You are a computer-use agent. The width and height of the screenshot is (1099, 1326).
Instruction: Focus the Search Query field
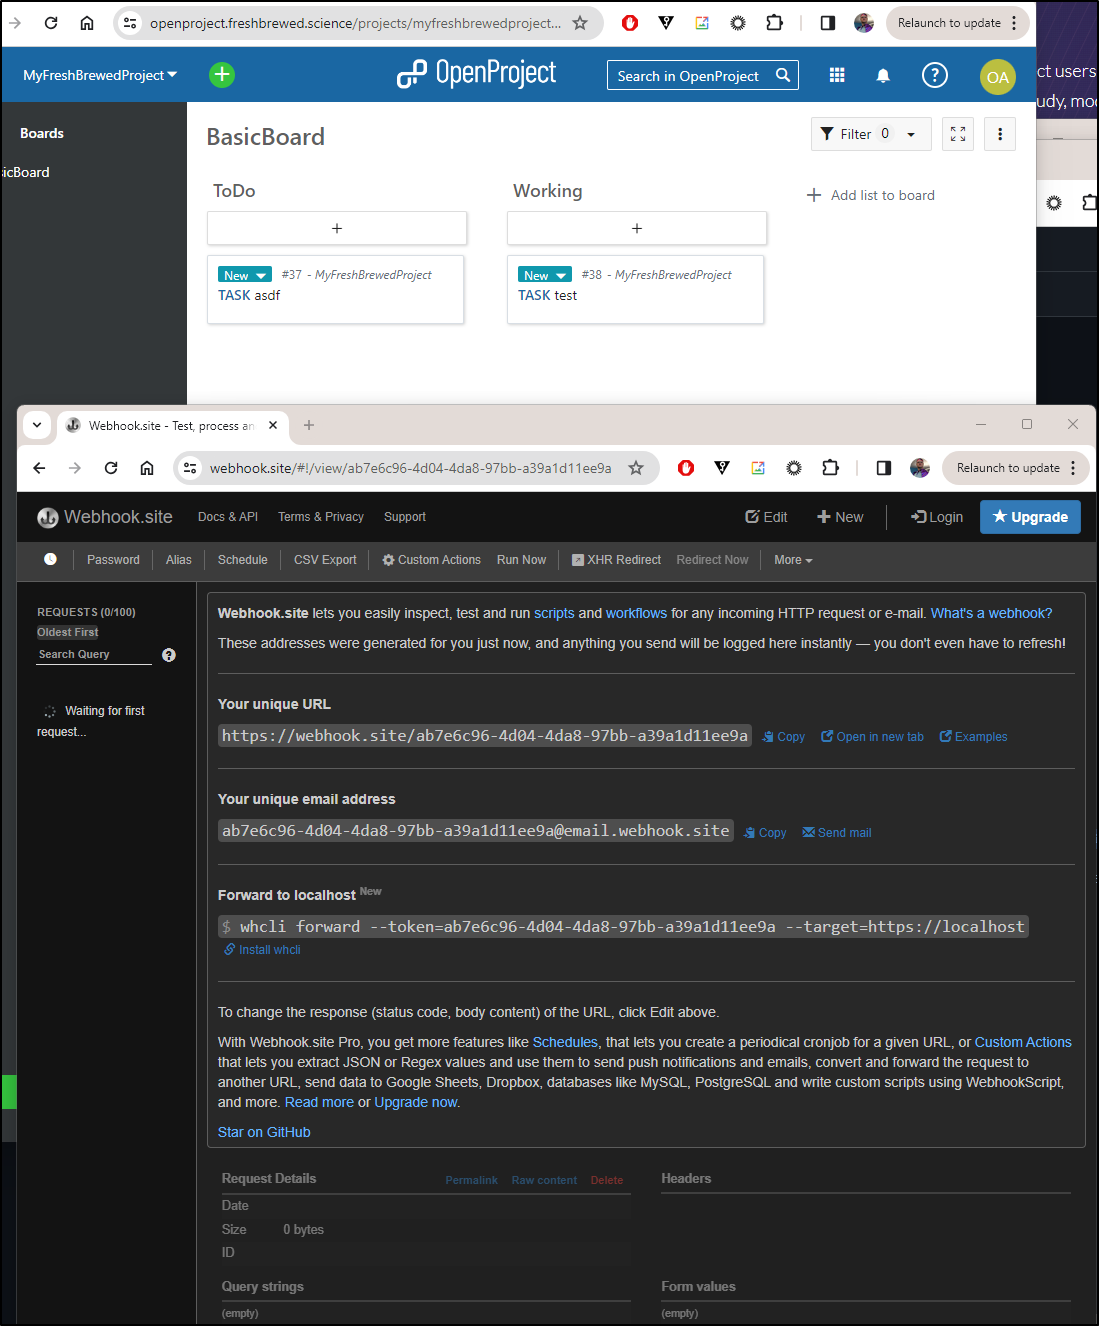[94, 655]
